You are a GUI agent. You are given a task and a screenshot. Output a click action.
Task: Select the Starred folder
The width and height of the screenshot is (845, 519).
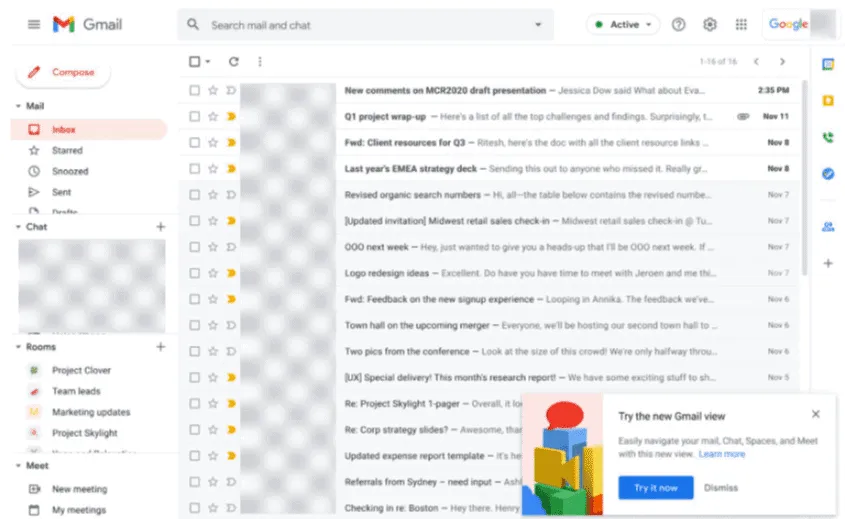[67, 151]
